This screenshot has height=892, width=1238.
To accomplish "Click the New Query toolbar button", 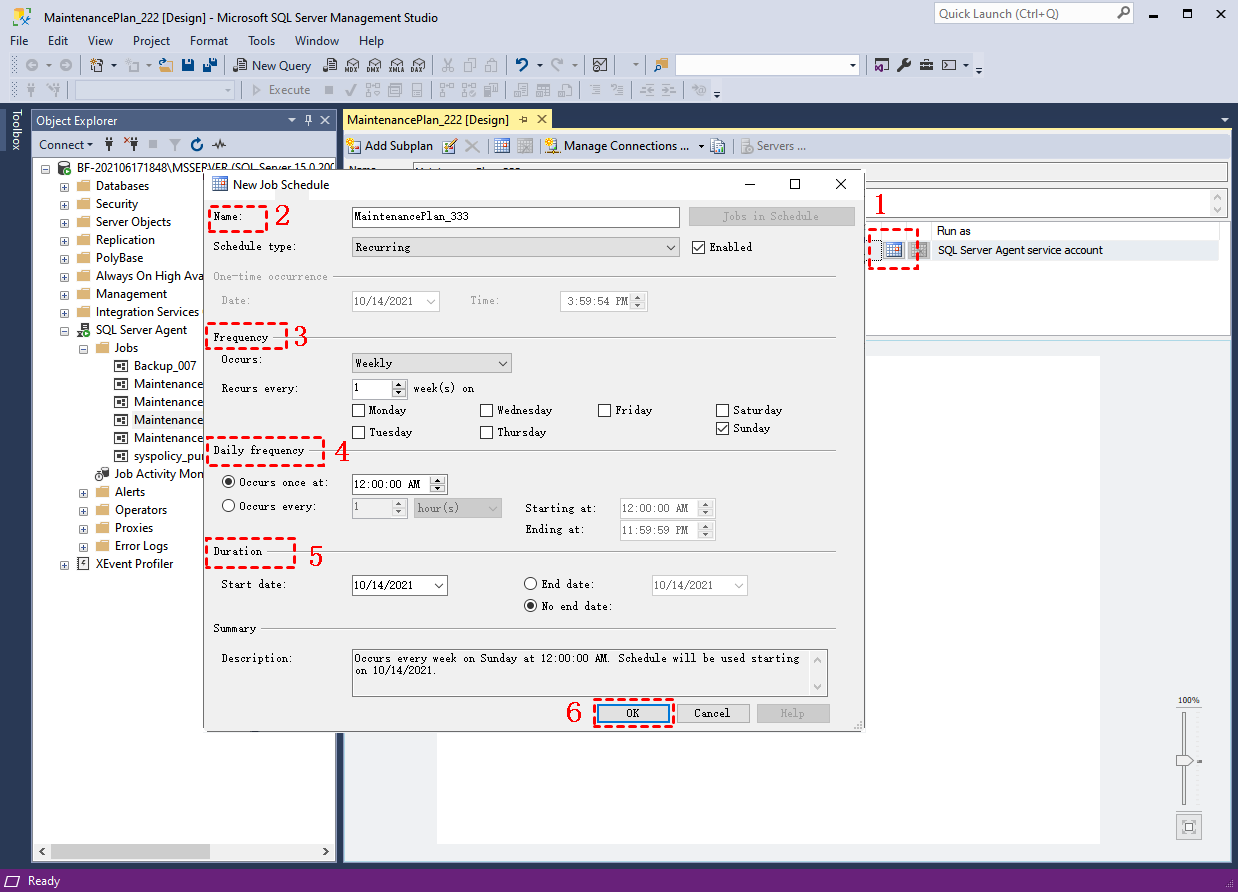I will click(273, 65).
